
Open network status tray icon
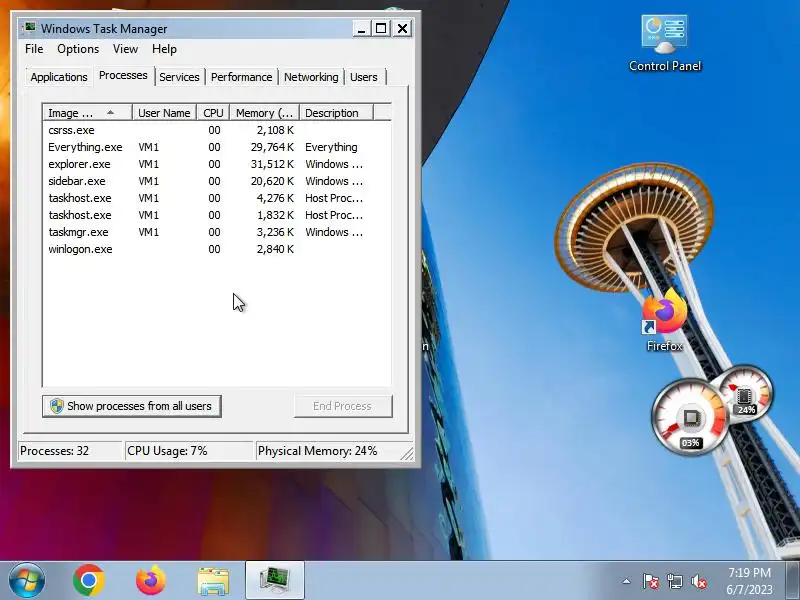point(674,581)
